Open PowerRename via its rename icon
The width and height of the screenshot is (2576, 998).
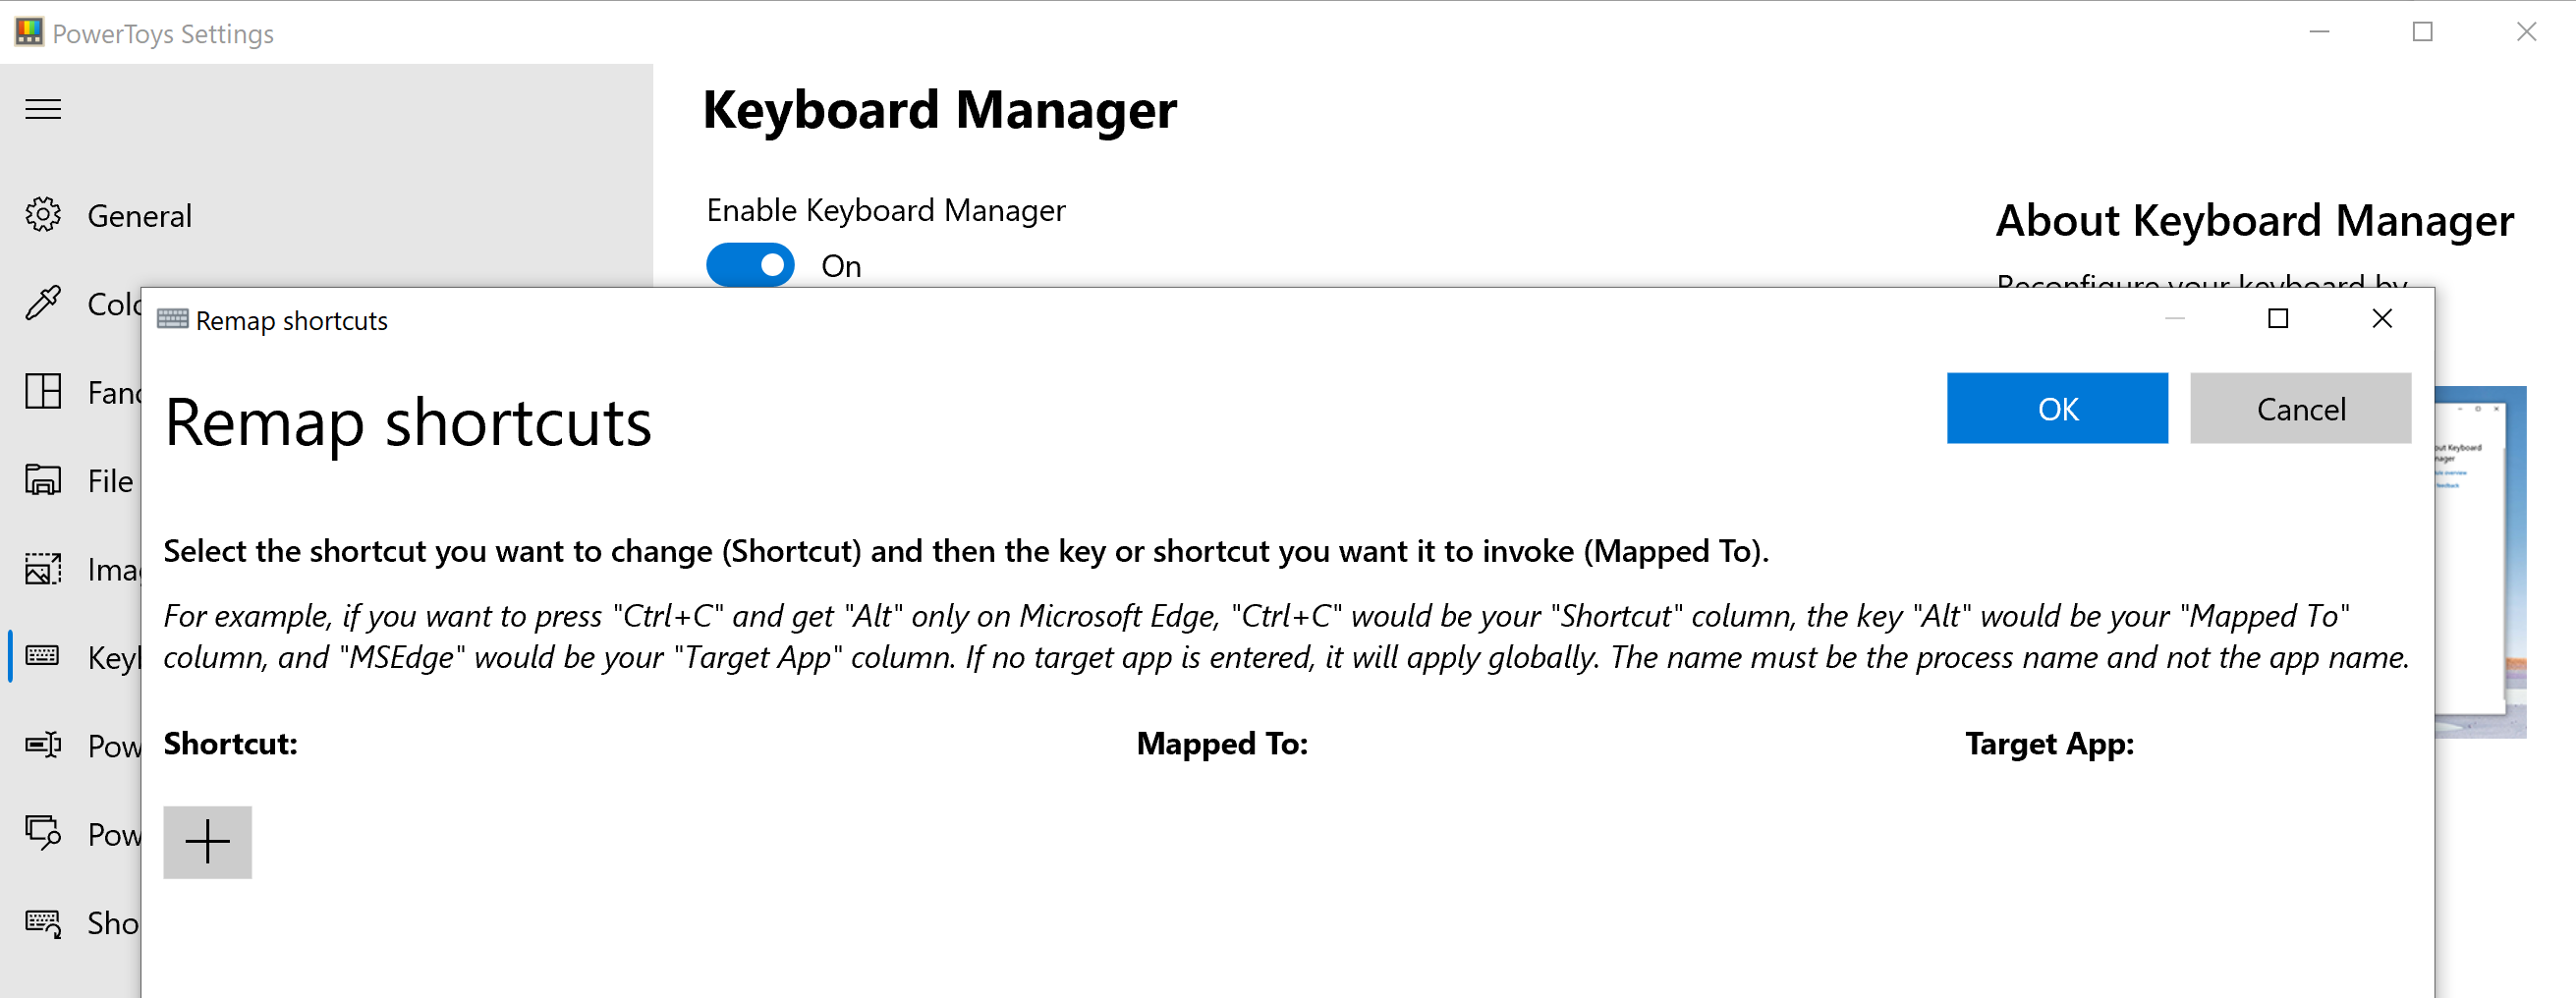coord(43,745)
